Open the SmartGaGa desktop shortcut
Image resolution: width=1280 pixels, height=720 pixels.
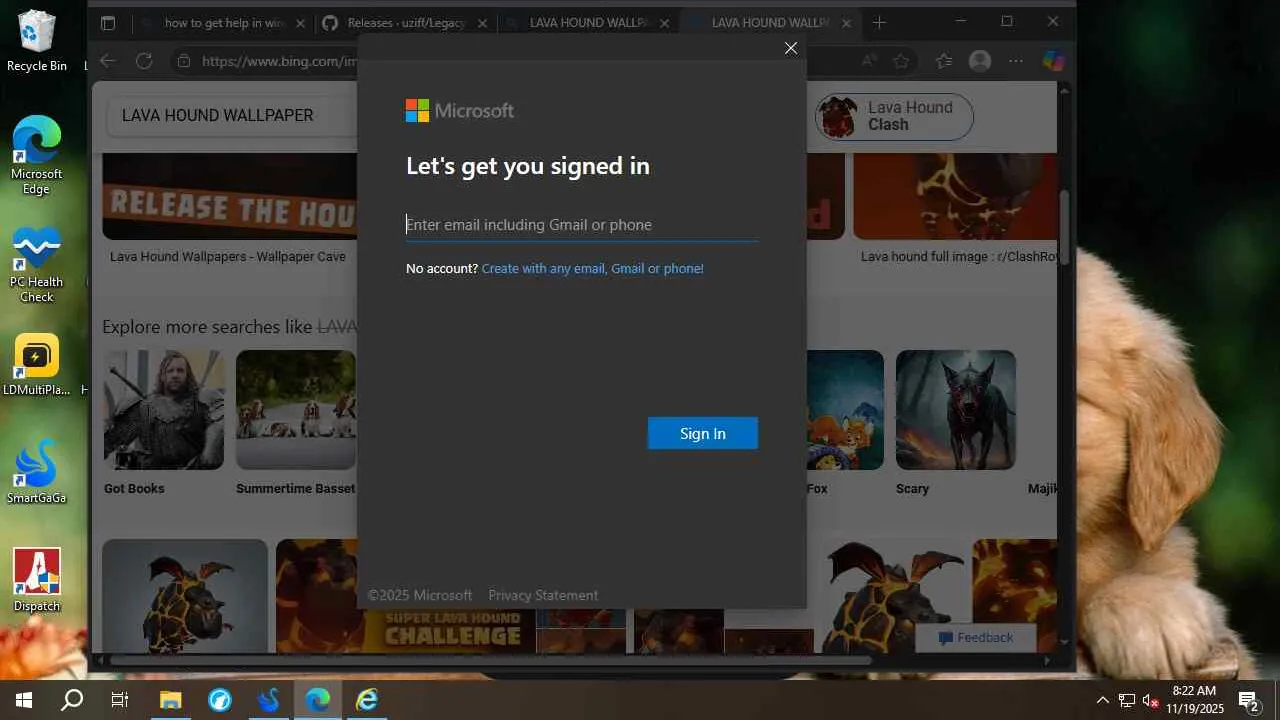coord(37,472)
